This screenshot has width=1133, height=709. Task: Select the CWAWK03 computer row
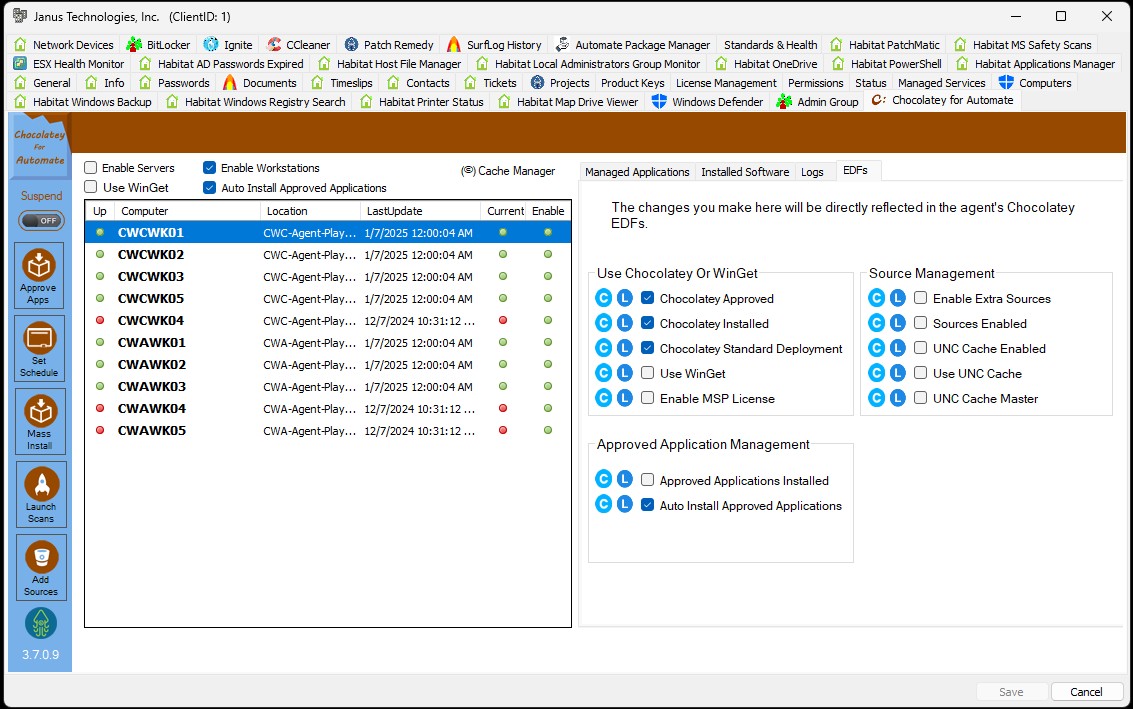coord(328,387)
